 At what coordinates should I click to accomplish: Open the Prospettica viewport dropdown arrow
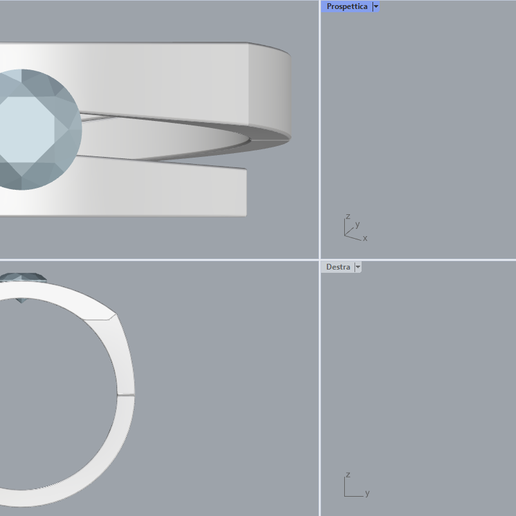tap(376, 7)
